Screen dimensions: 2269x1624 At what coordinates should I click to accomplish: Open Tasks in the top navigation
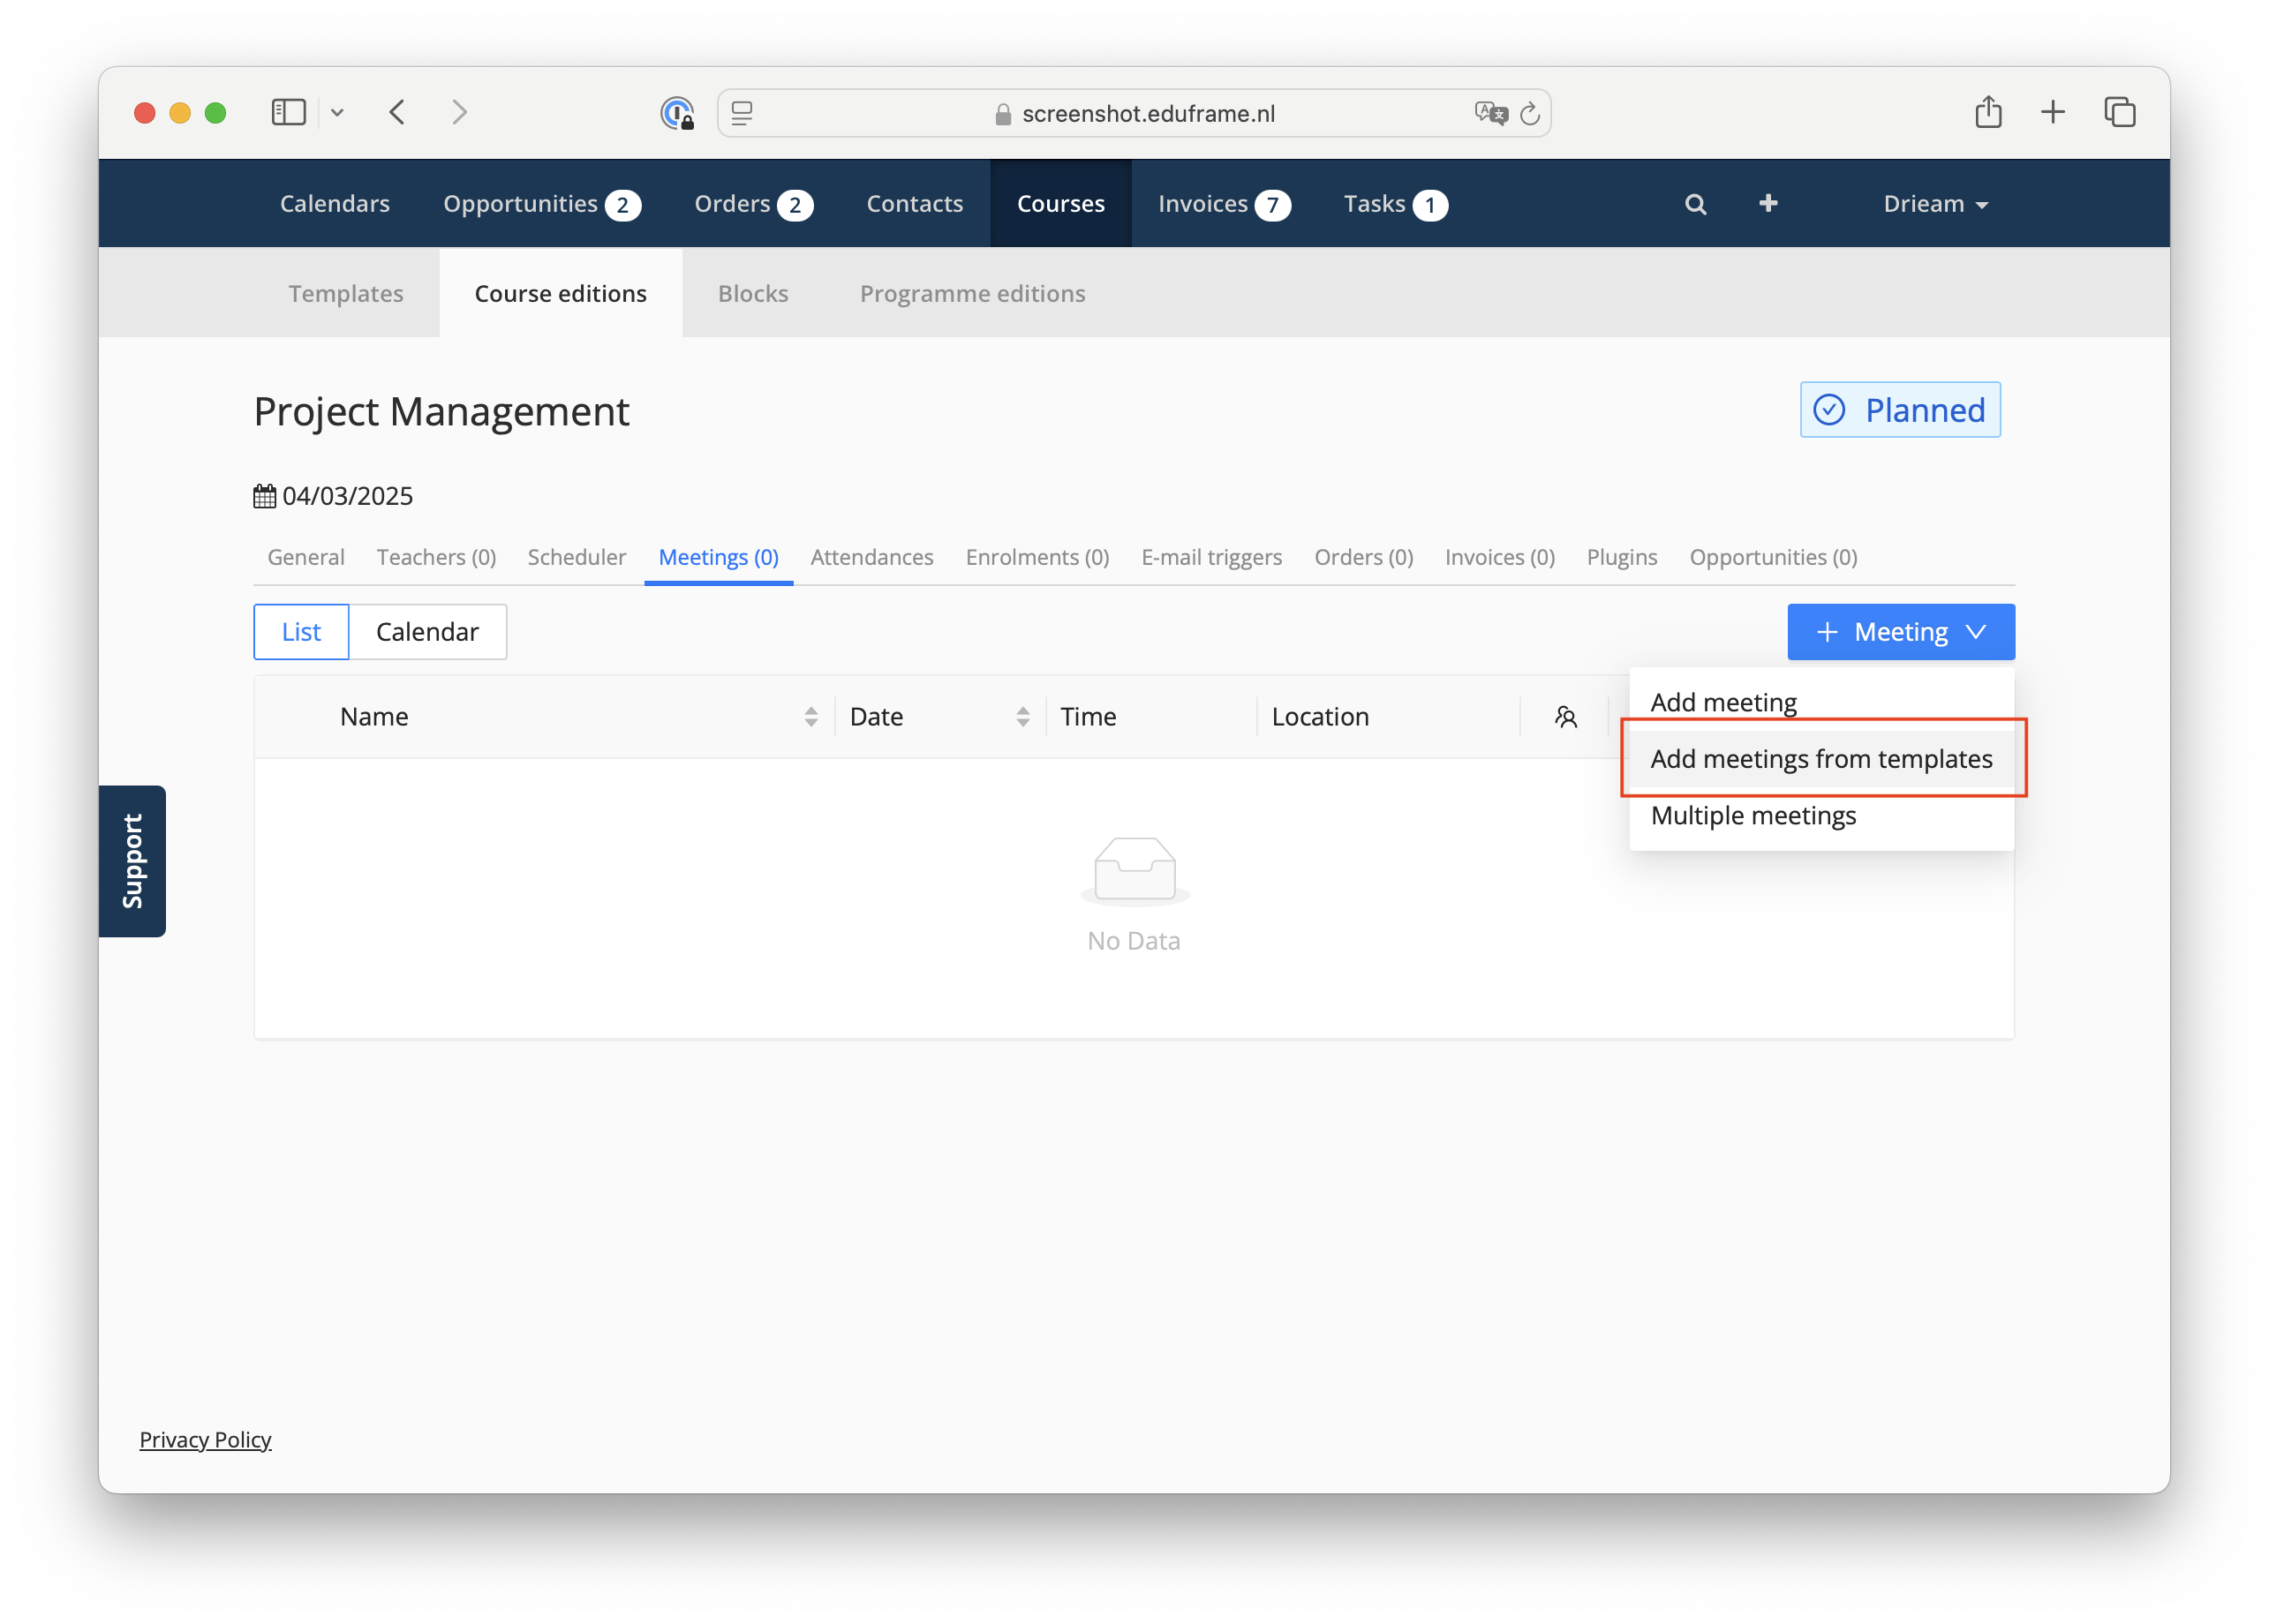click(1395, 203)
